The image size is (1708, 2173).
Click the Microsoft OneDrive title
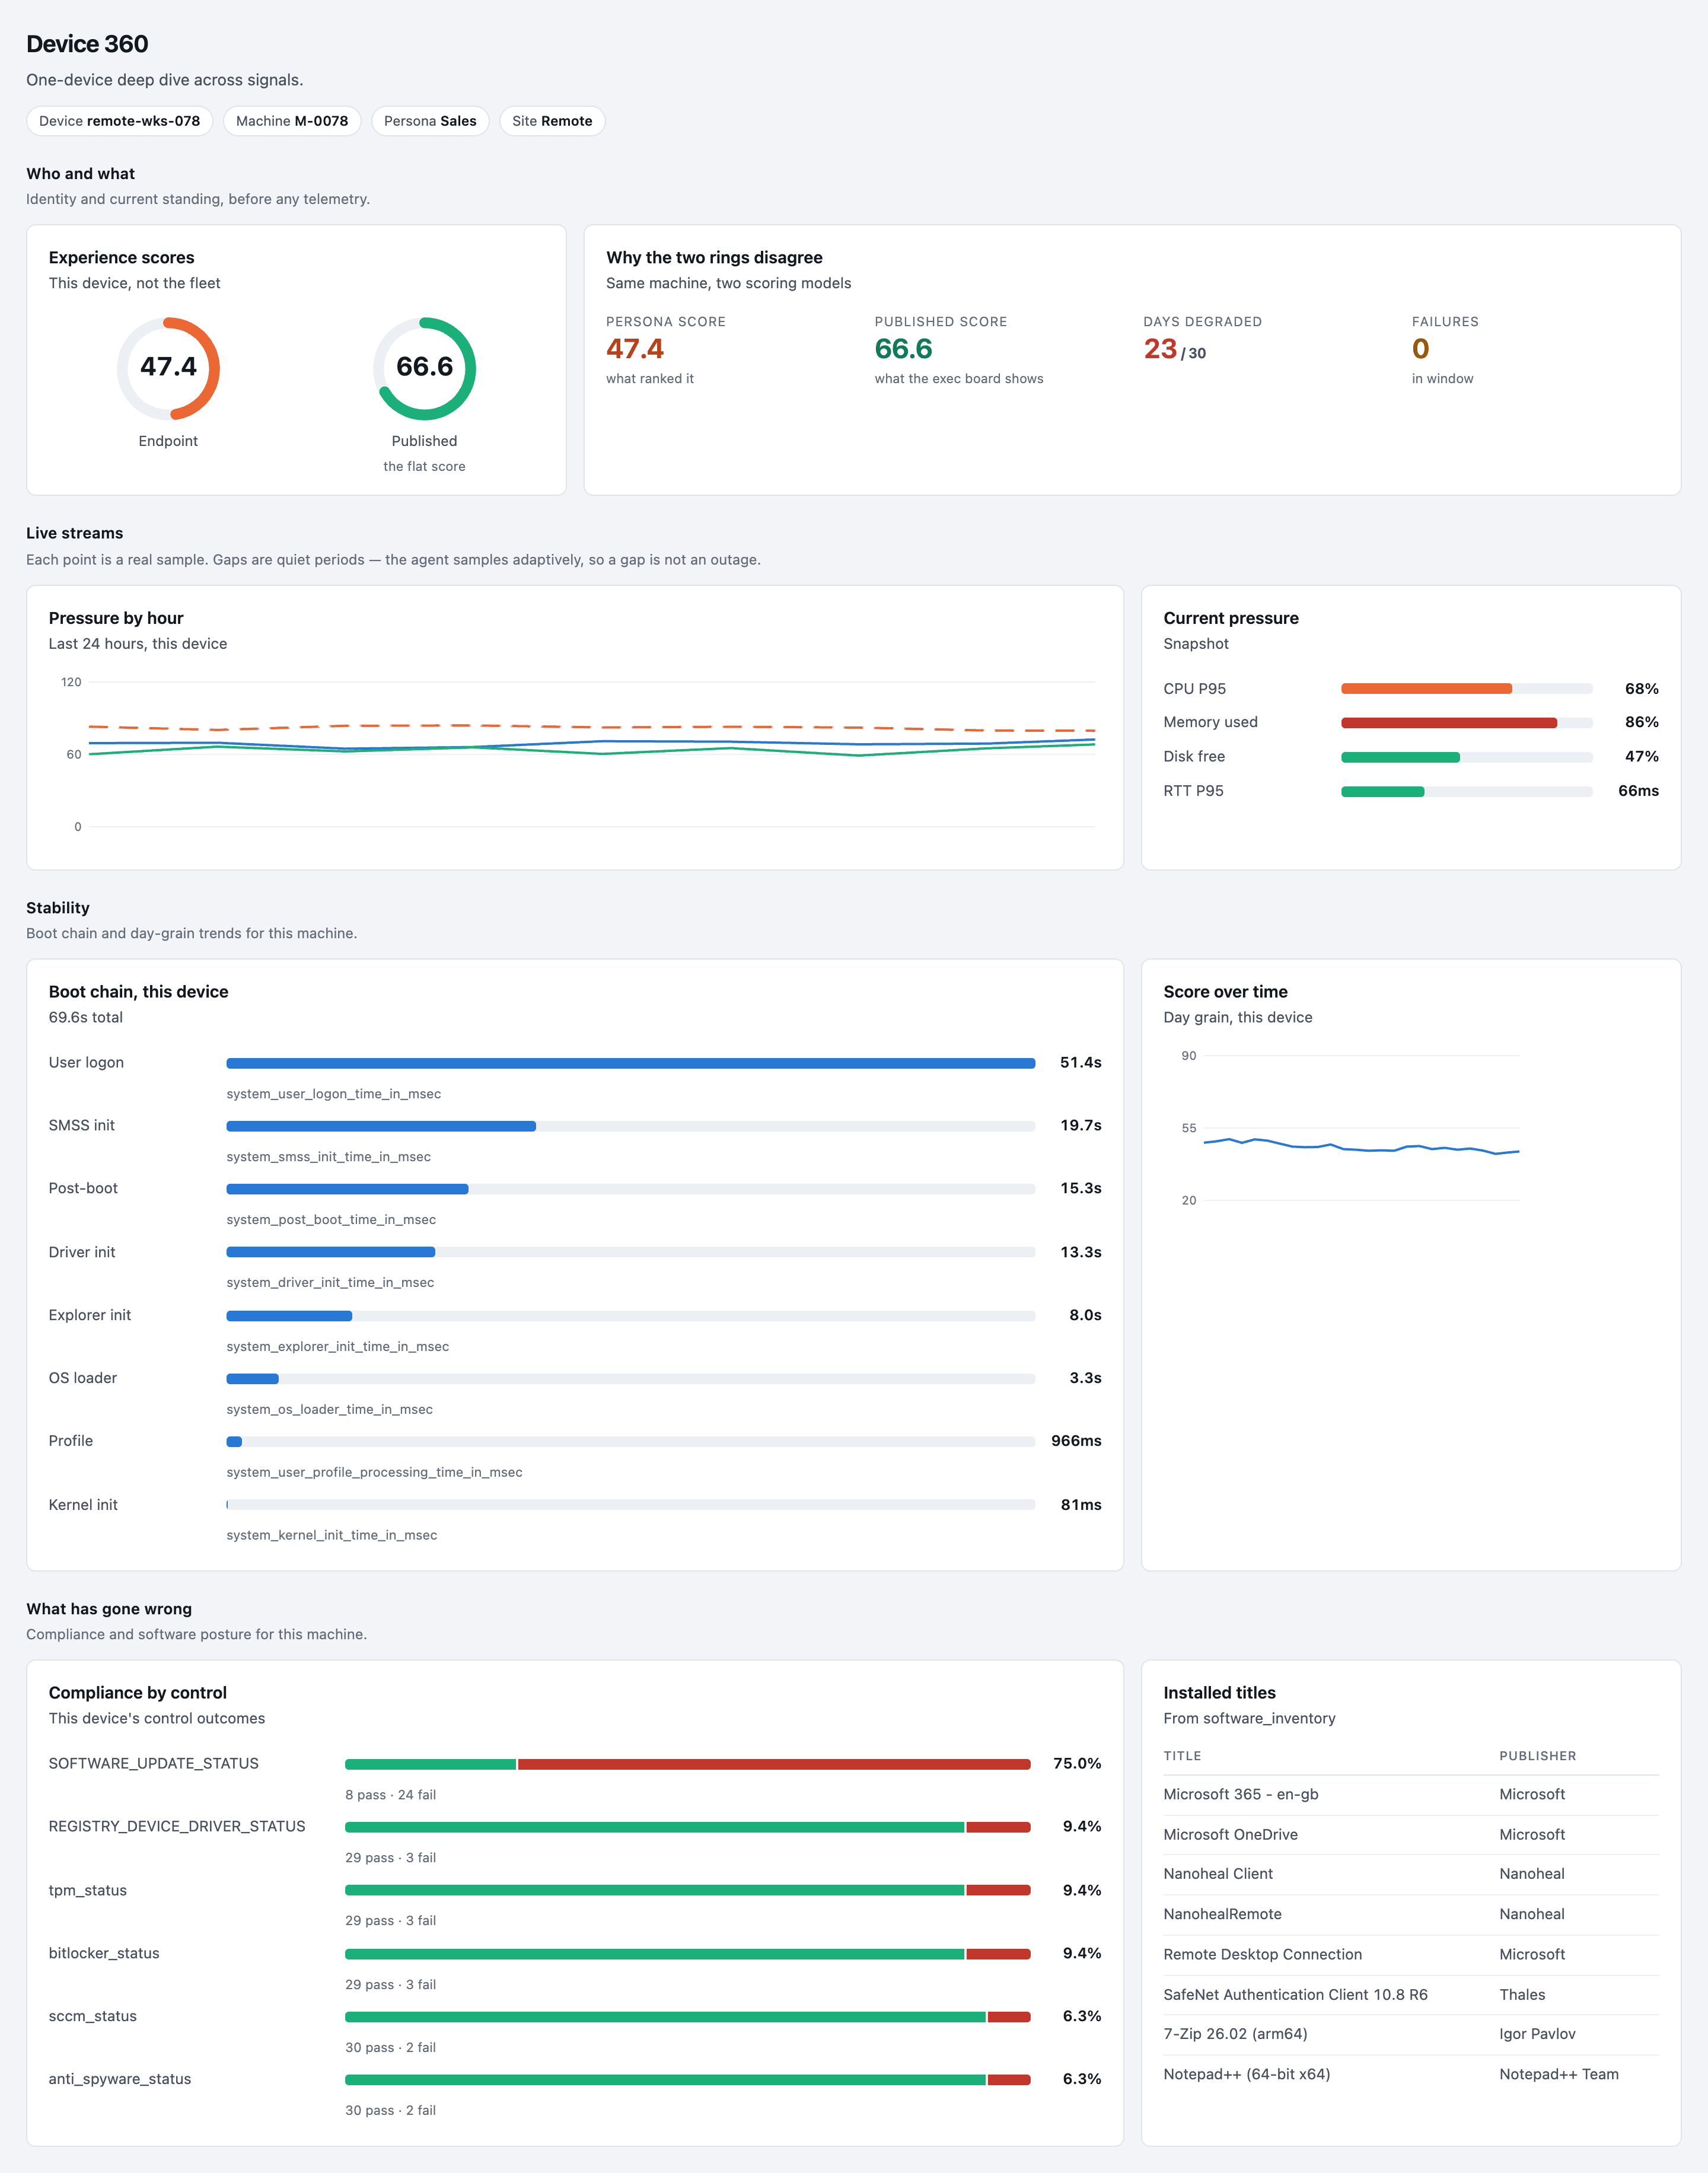tap(1230, 1835)
